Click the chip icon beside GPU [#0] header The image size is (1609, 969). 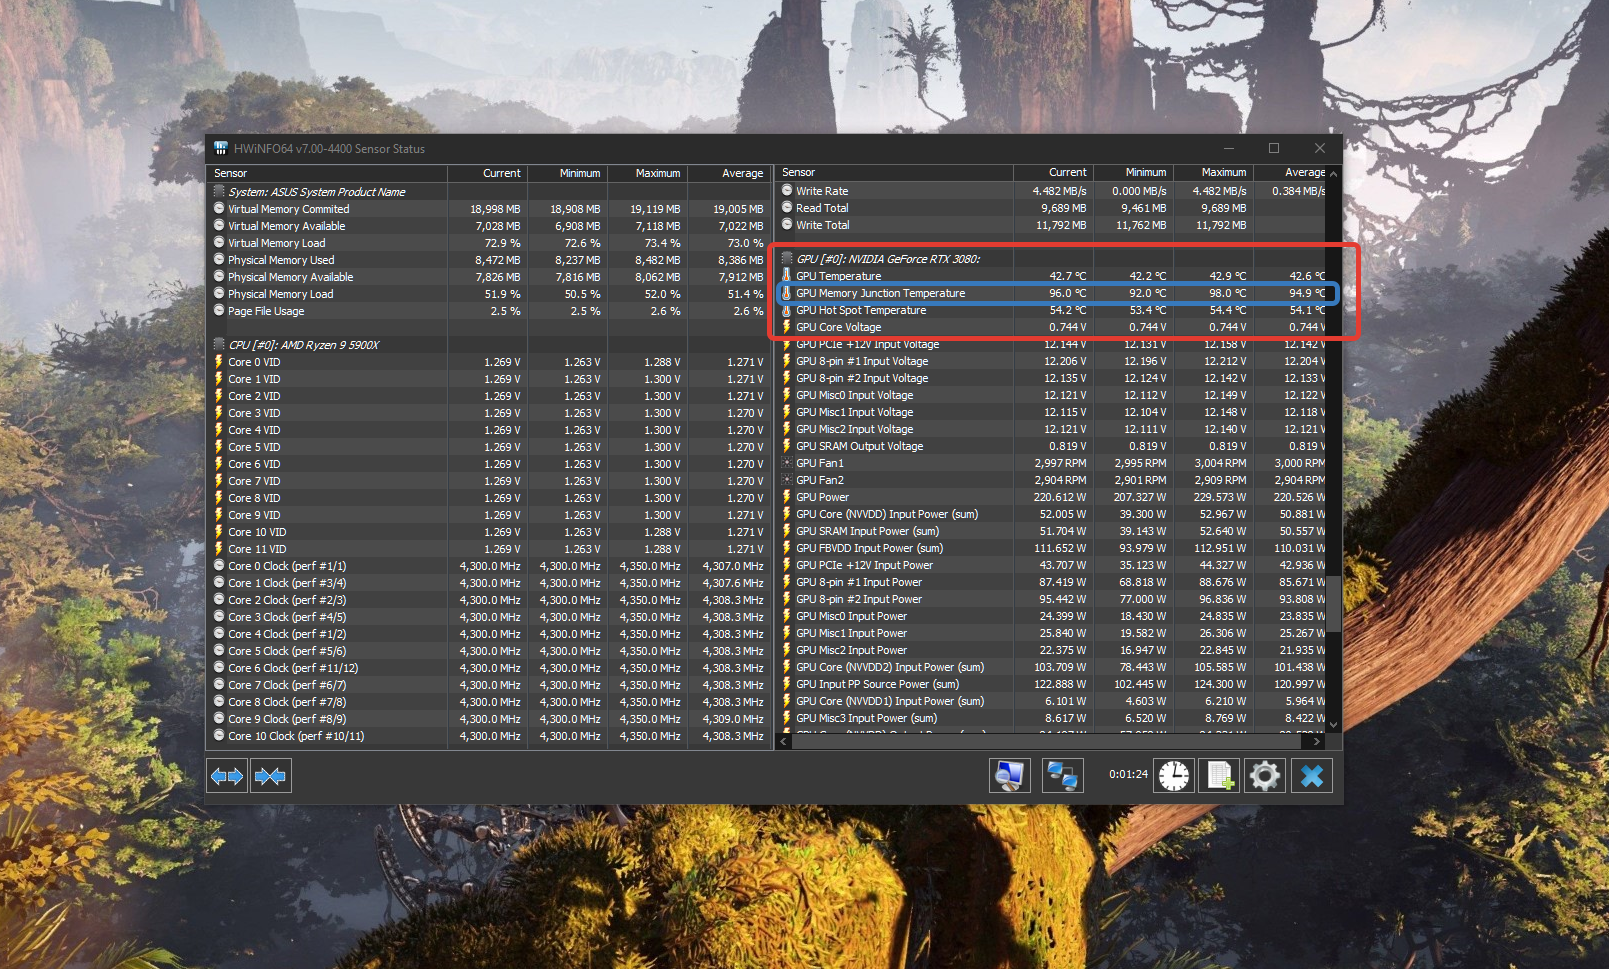(x=787, y=258)
